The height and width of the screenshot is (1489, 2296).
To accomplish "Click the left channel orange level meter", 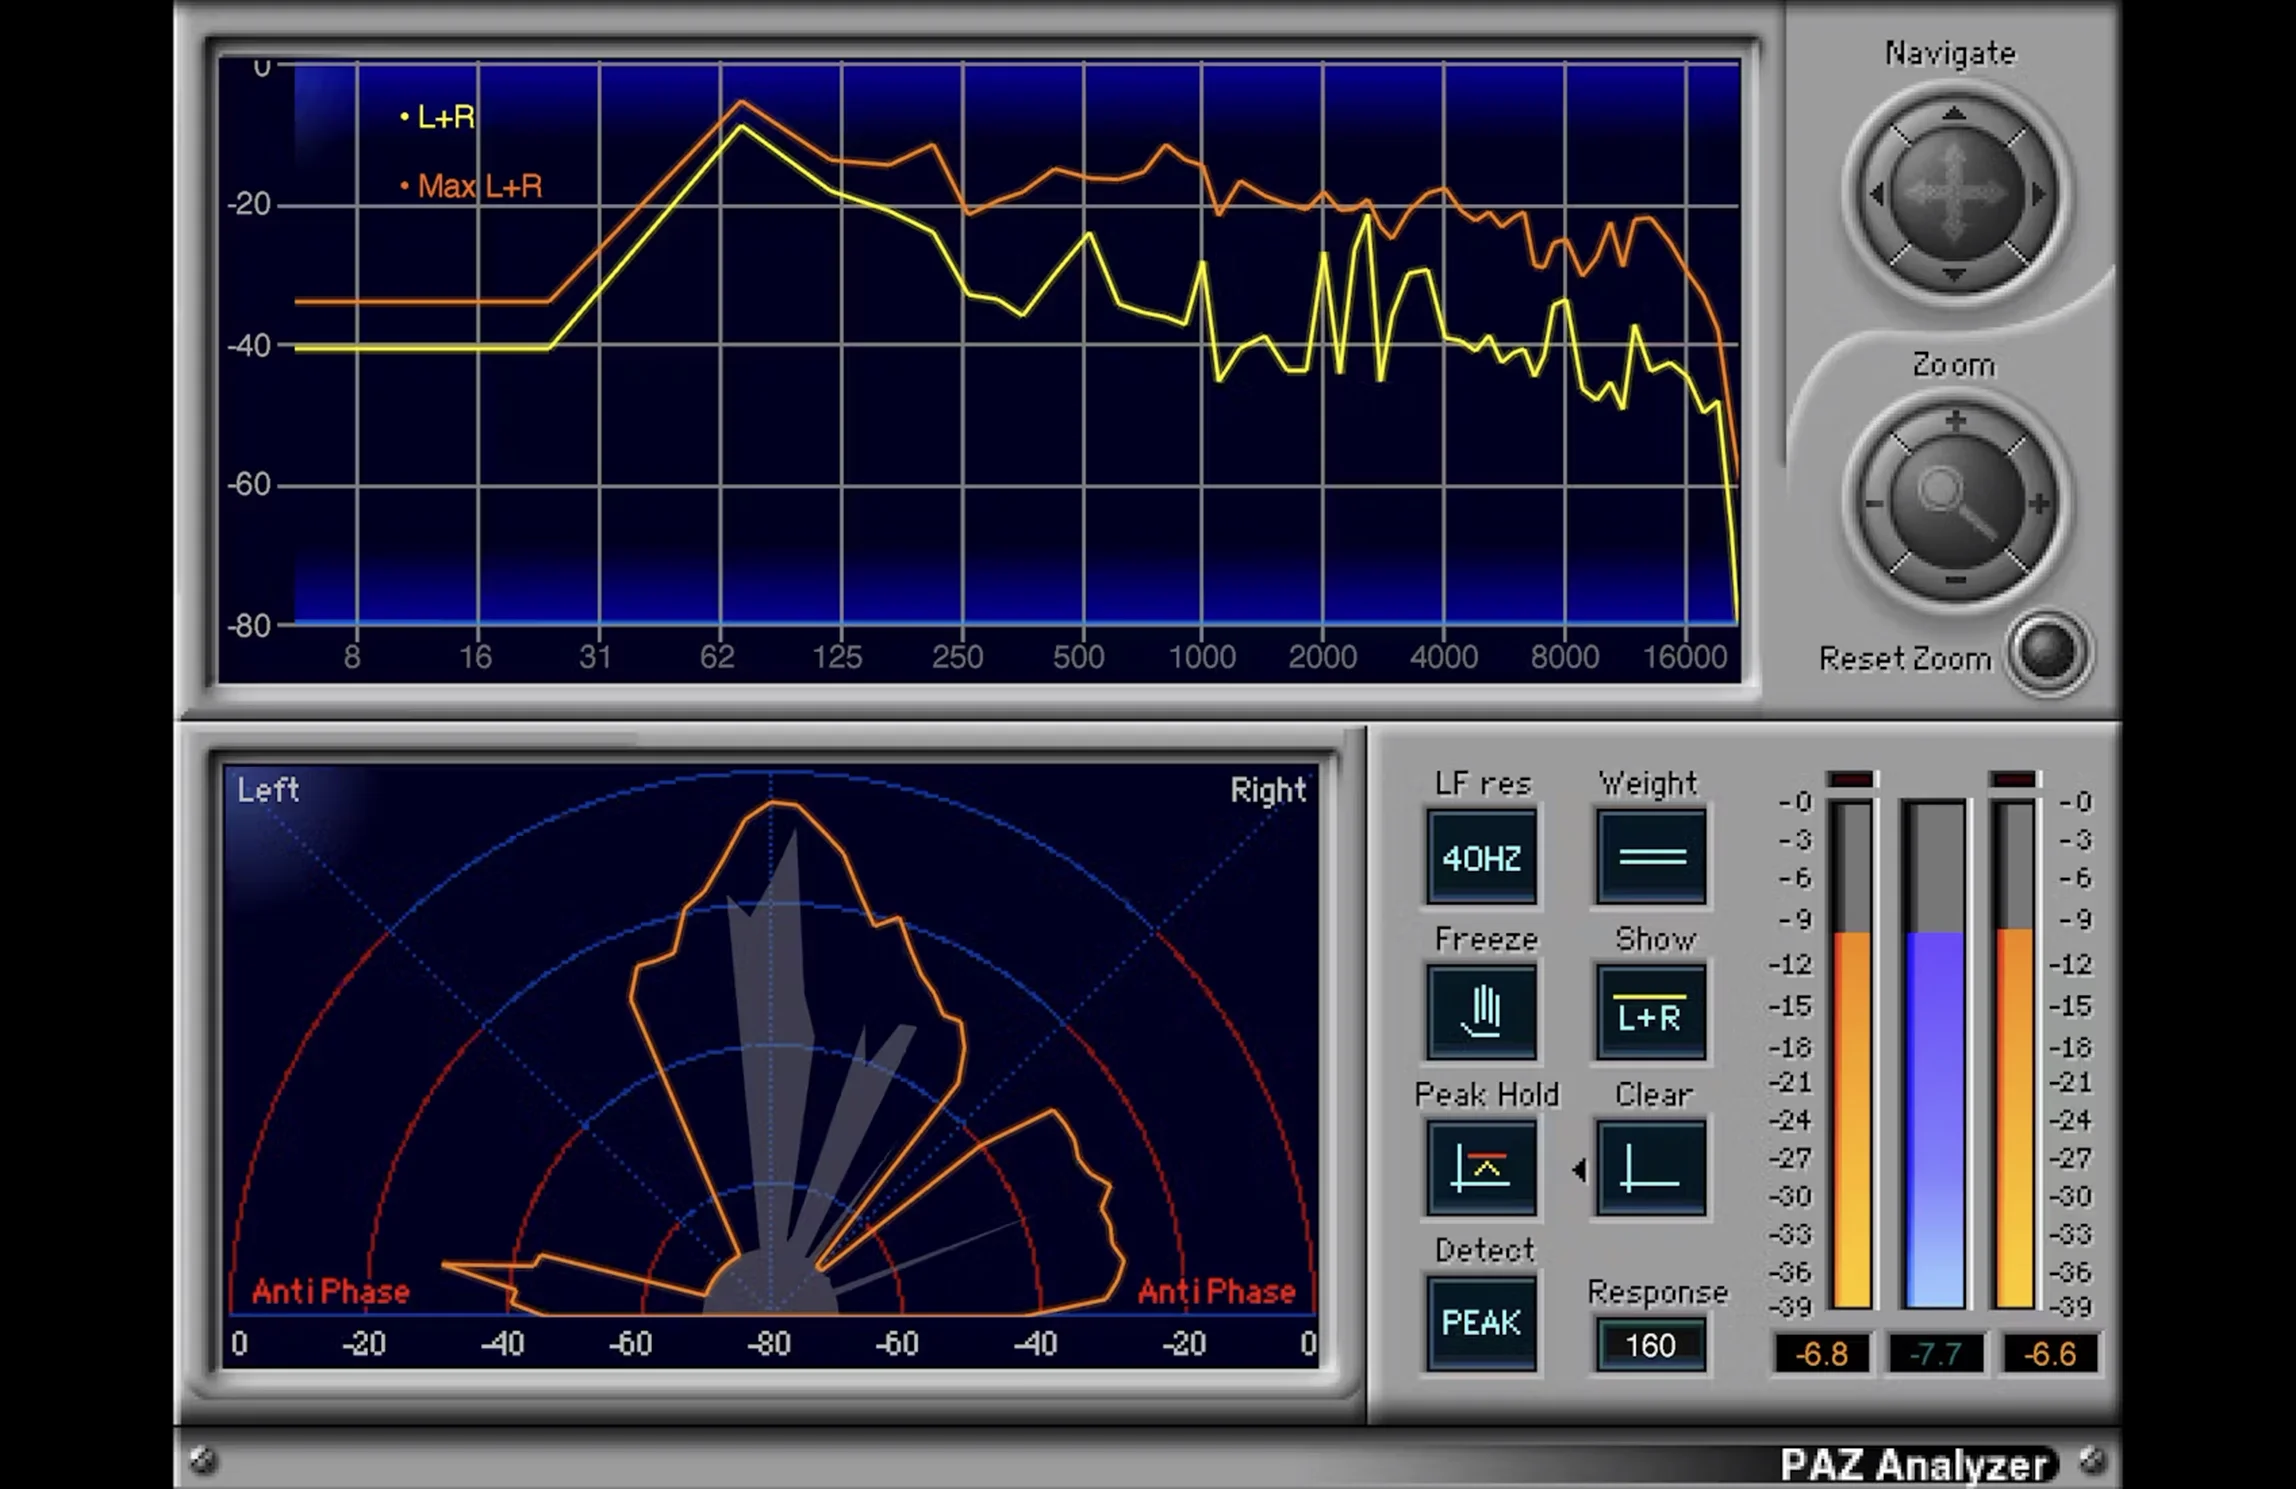I will click(1852, 1054).
